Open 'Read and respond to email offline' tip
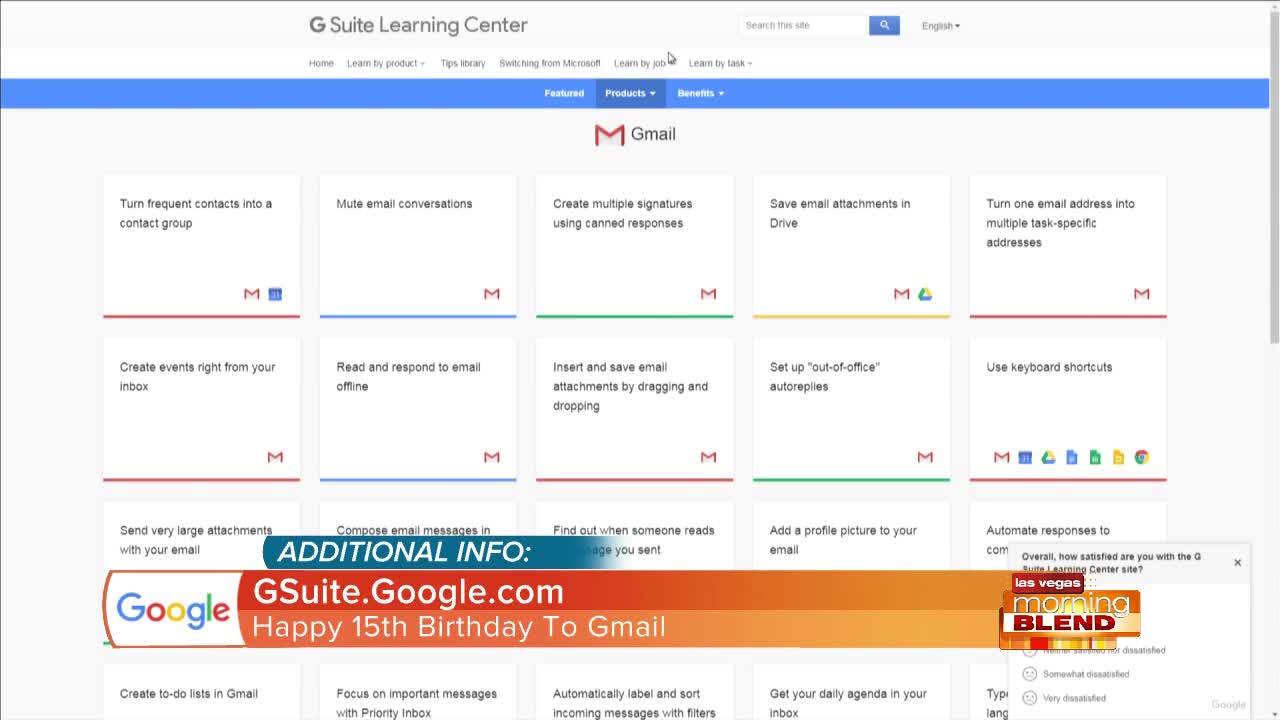Screen dimensions: 1280x720 [x=418, y=410]
